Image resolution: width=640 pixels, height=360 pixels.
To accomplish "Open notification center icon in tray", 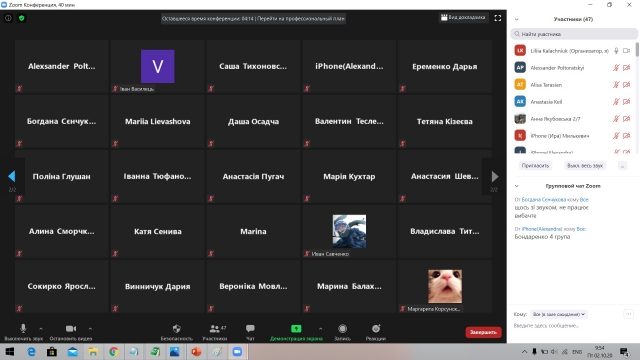I will pos(624,351).
